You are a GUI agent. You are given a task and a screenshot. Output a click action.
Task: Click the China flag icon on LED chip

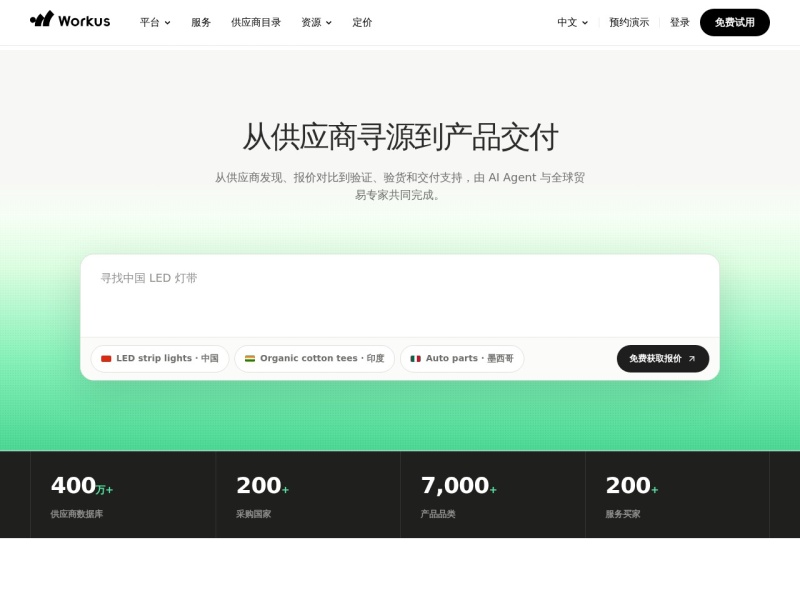coord(106,359)
